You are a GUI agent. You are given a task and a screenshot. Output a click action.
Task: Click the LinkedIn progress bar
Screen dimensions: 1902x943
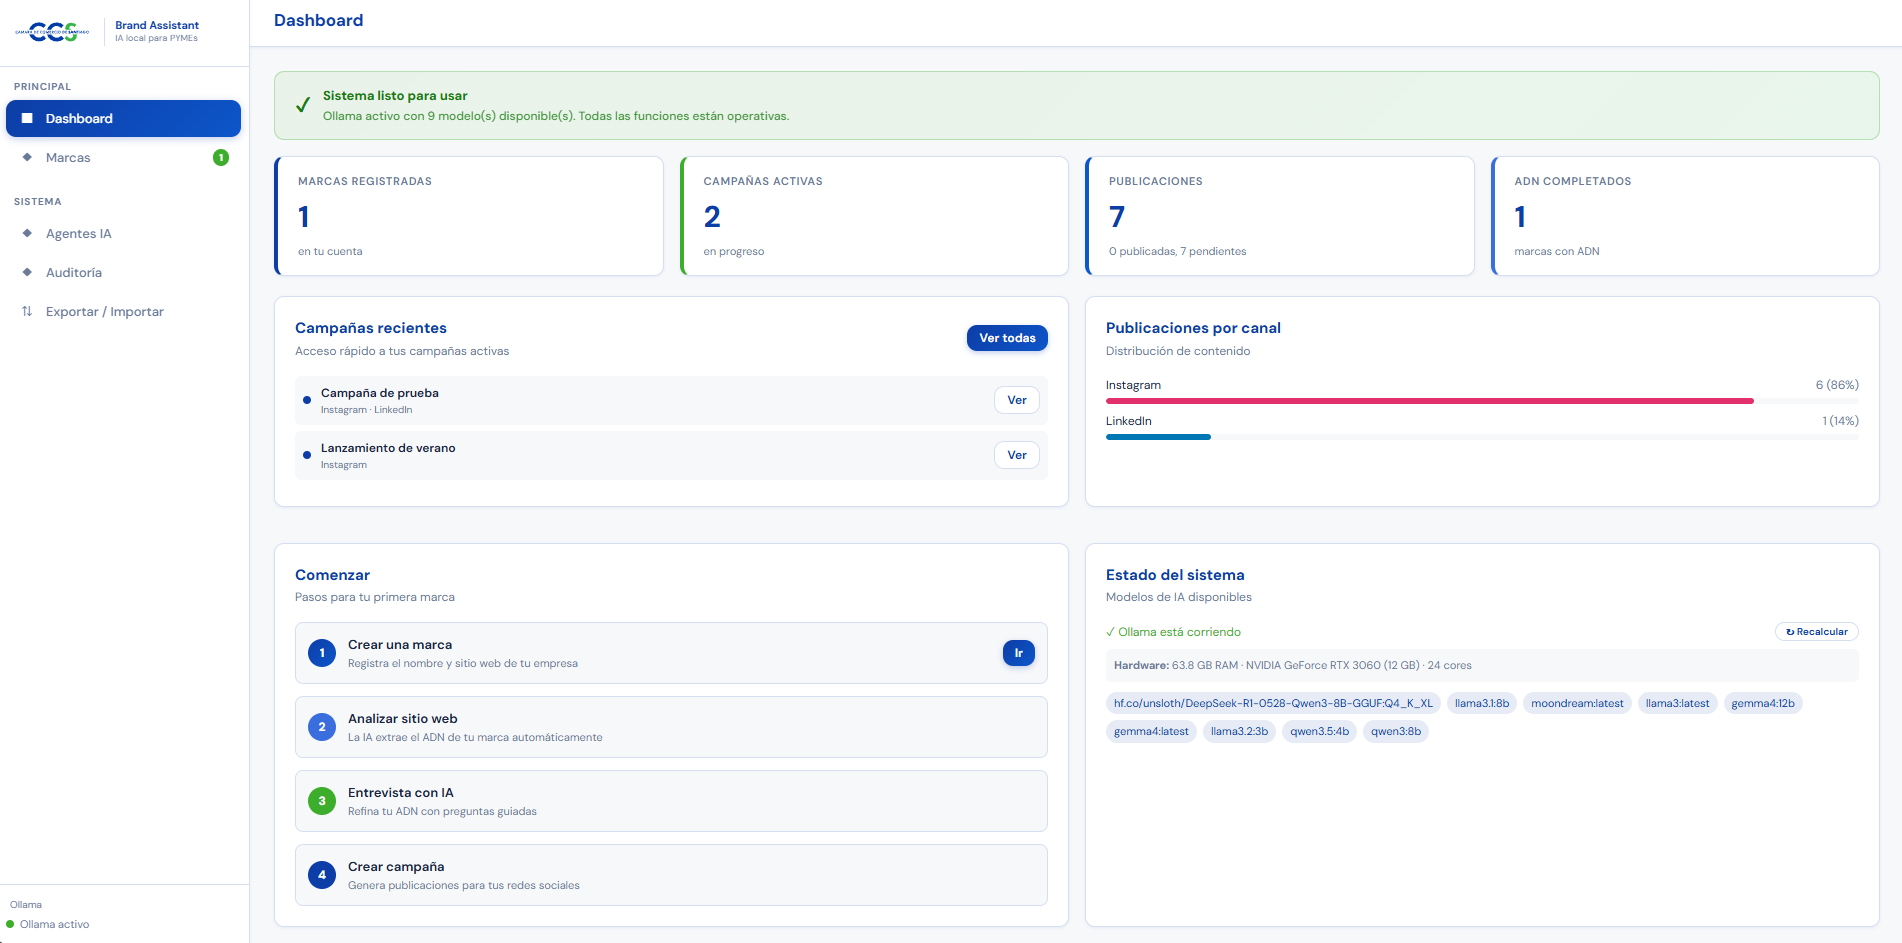(x=1482, y=437)
